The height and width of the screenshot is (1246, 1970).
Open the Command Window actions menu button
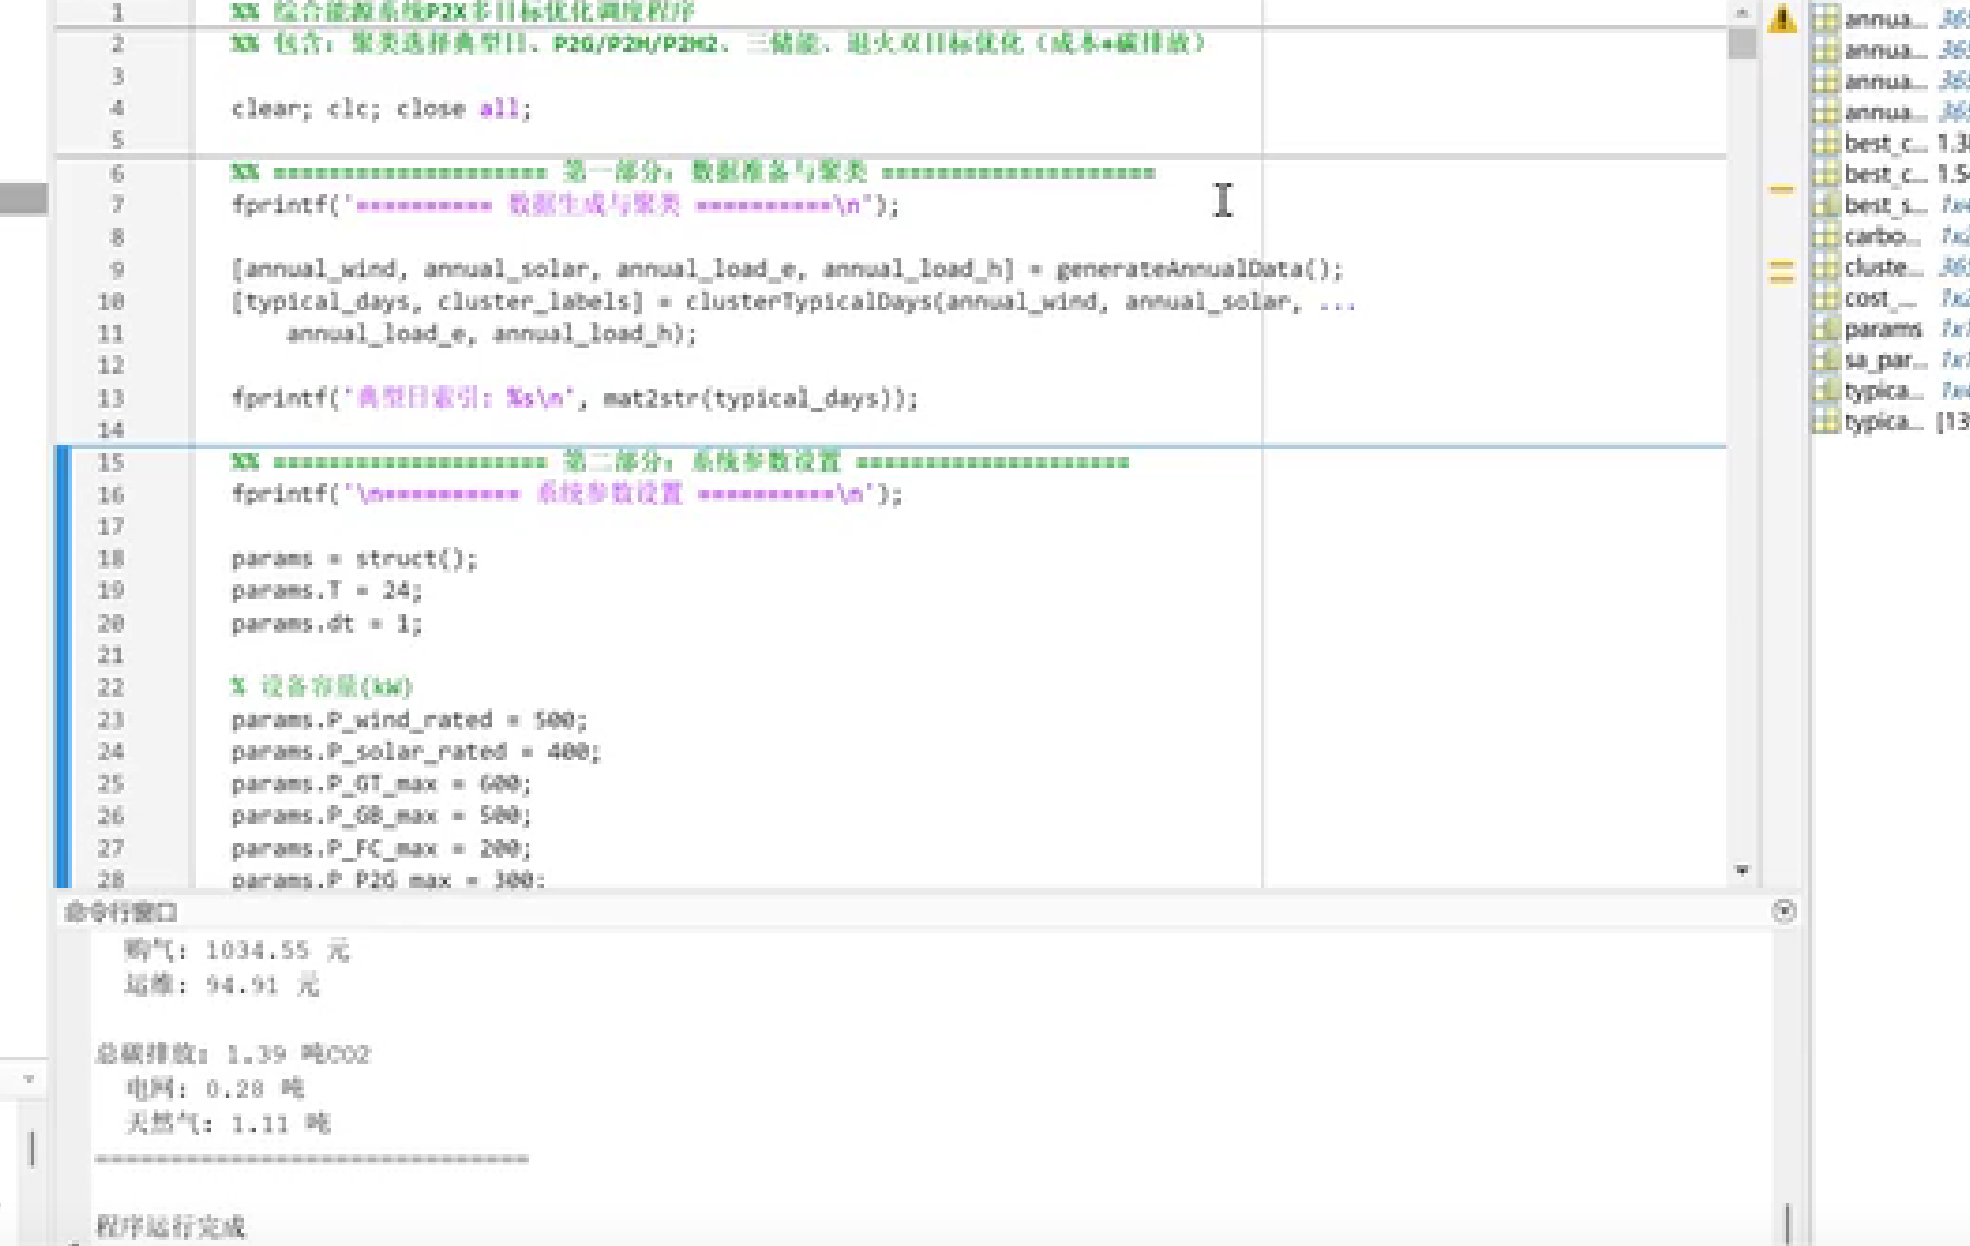click(x=1783, y=911)
